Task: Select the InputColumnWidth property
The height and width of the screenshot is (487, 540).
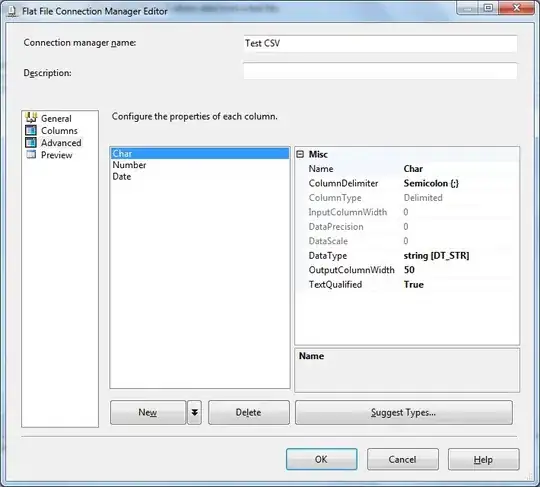Action: 407,212
